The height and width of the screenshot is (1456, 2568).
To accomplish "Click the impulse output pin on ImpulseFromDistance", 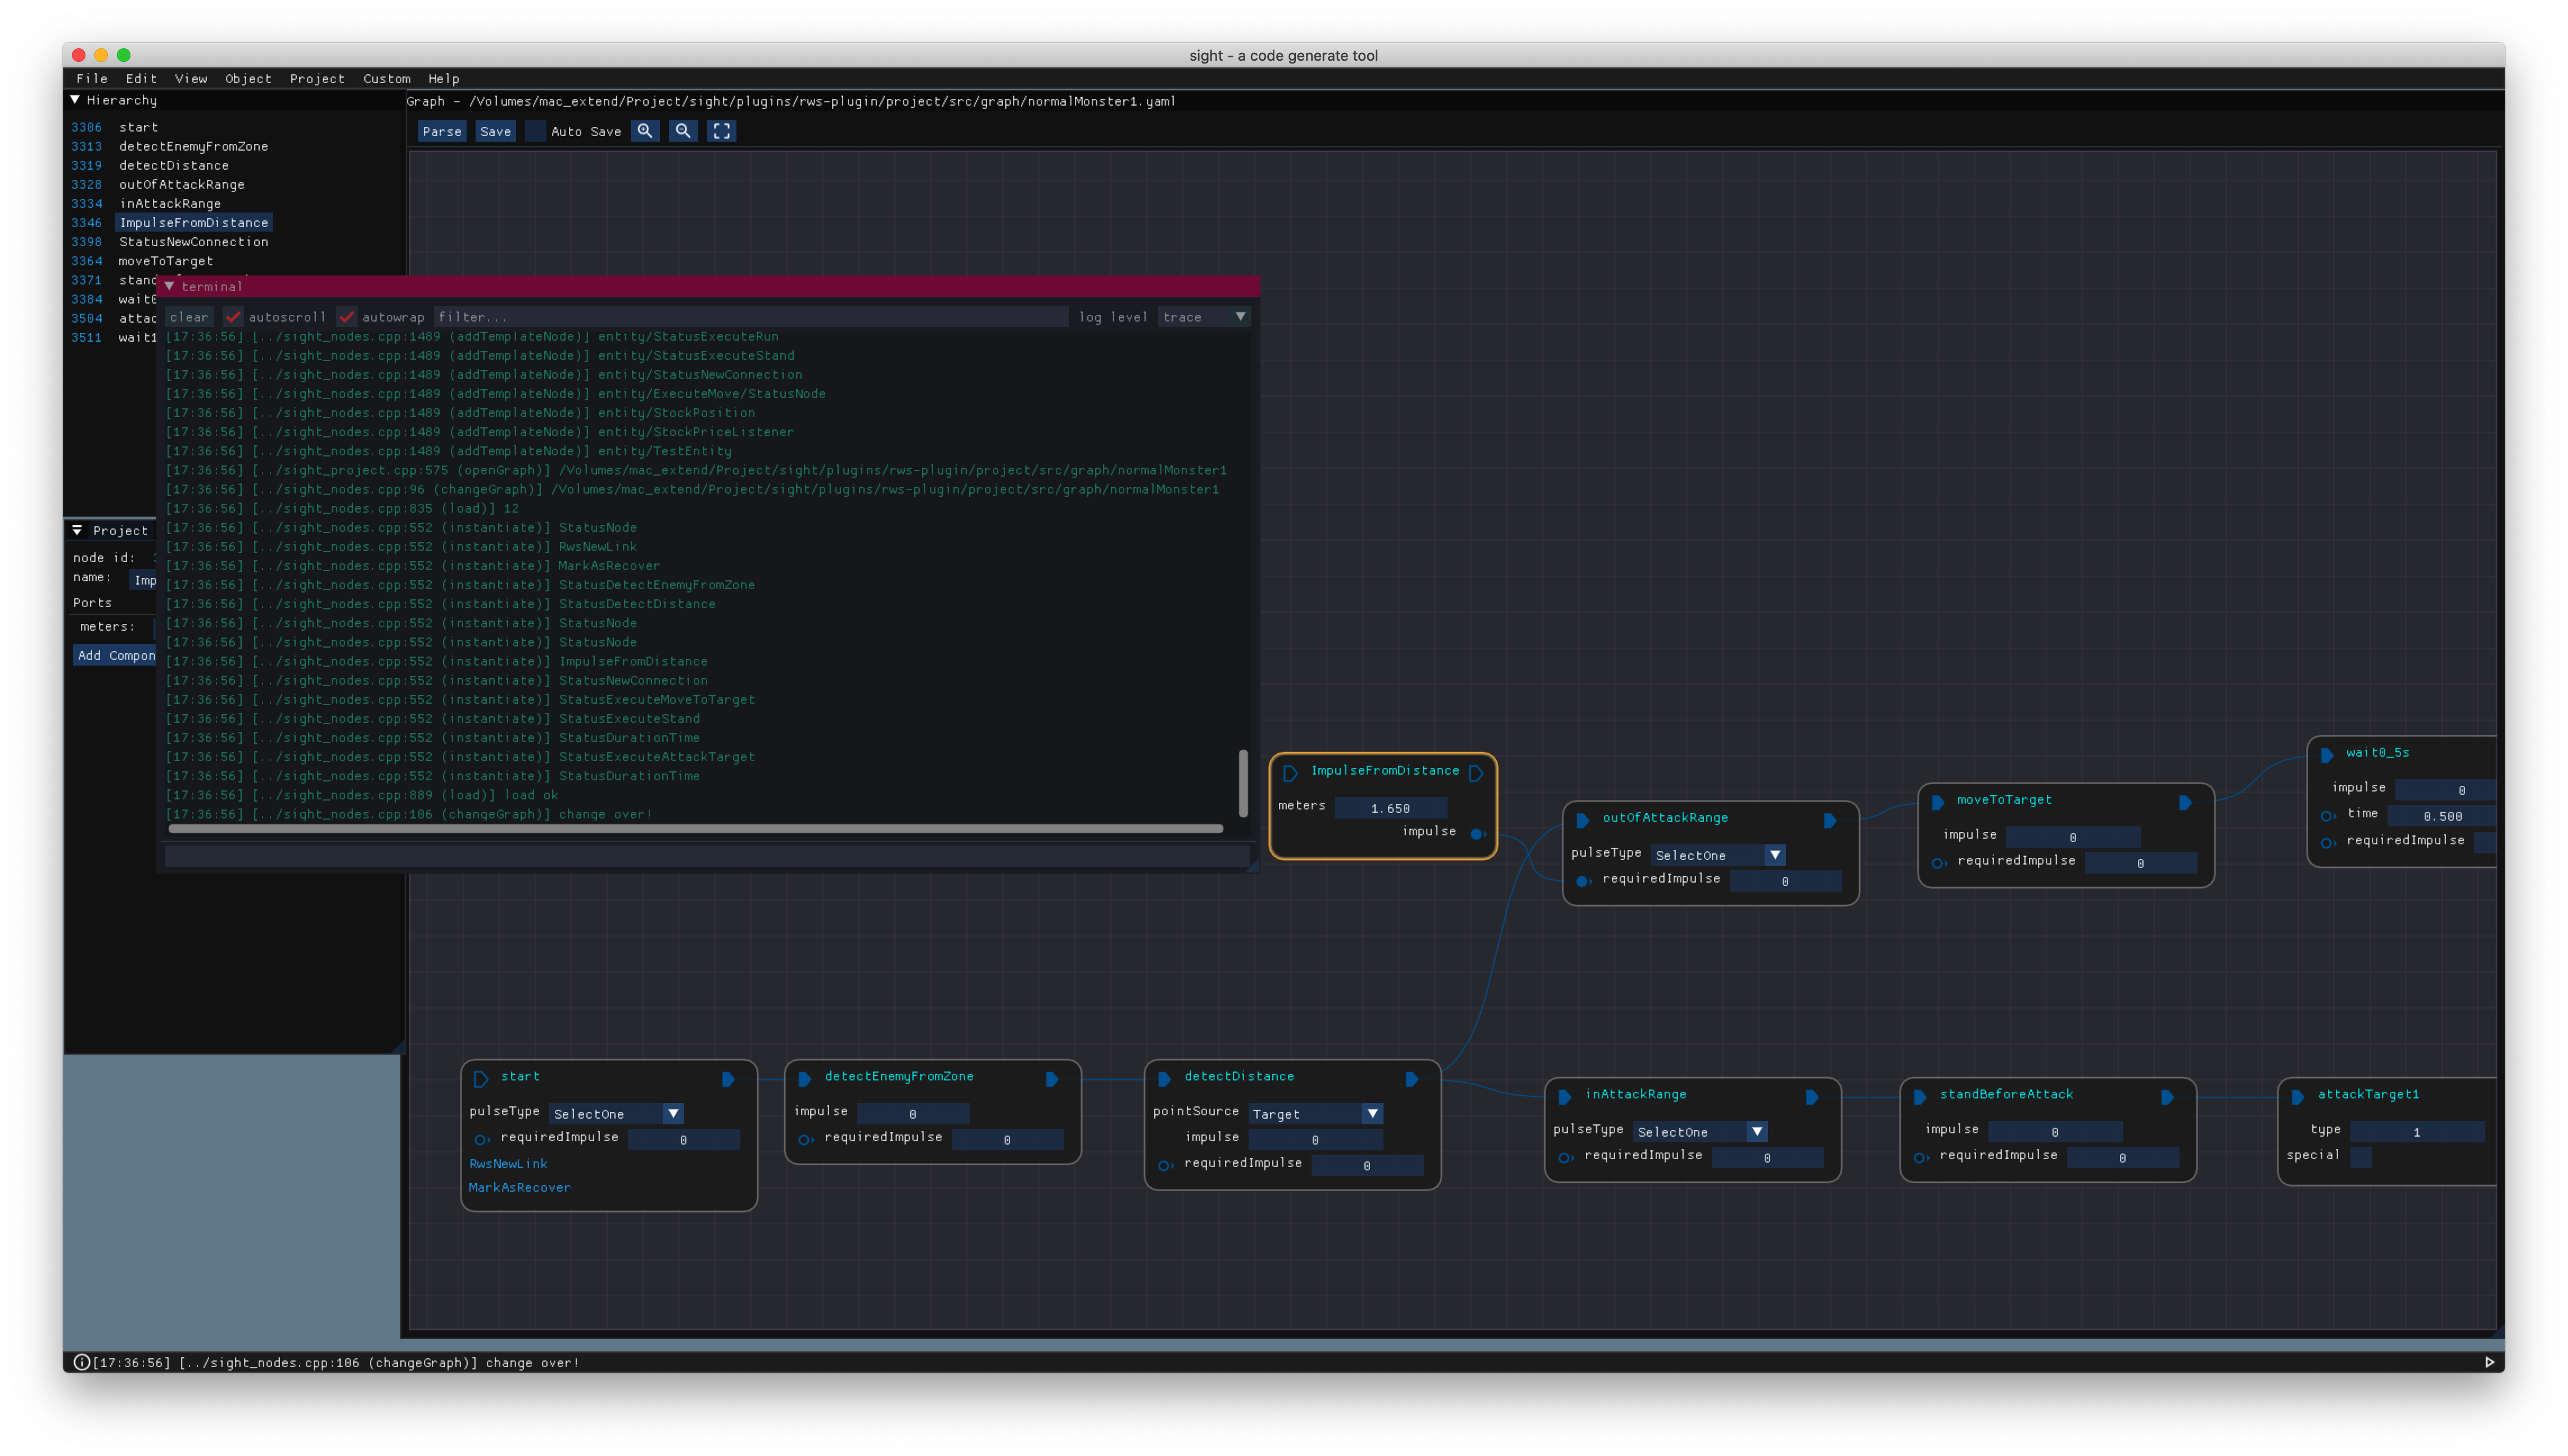I will (1476, 833).
